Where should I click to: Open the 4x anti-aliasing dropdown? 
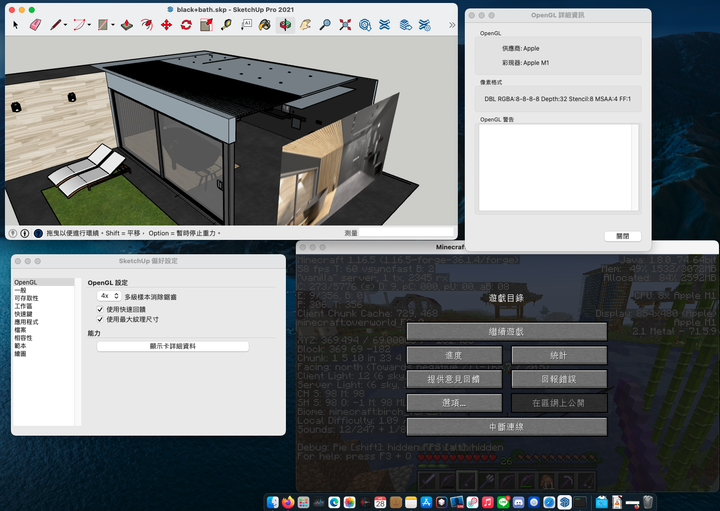[109, 296]
